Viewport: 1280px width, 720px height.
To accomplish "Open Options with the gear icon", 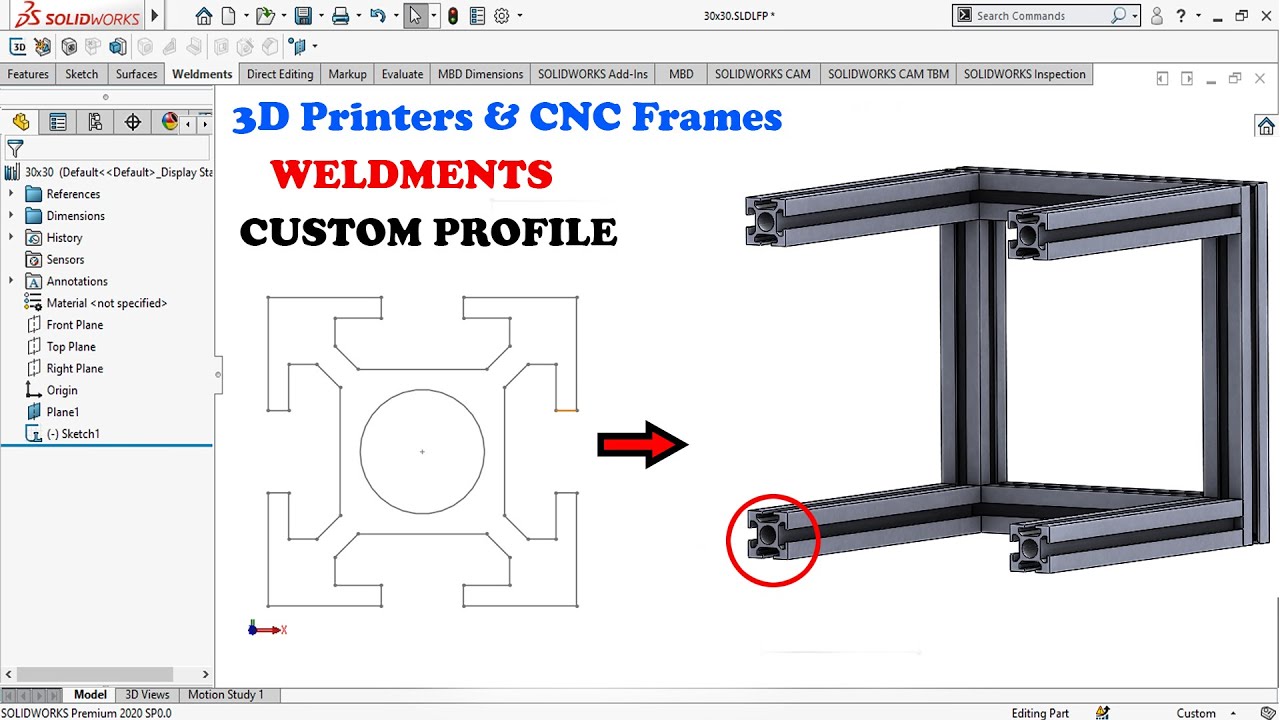I will click(x=502, y=16).
